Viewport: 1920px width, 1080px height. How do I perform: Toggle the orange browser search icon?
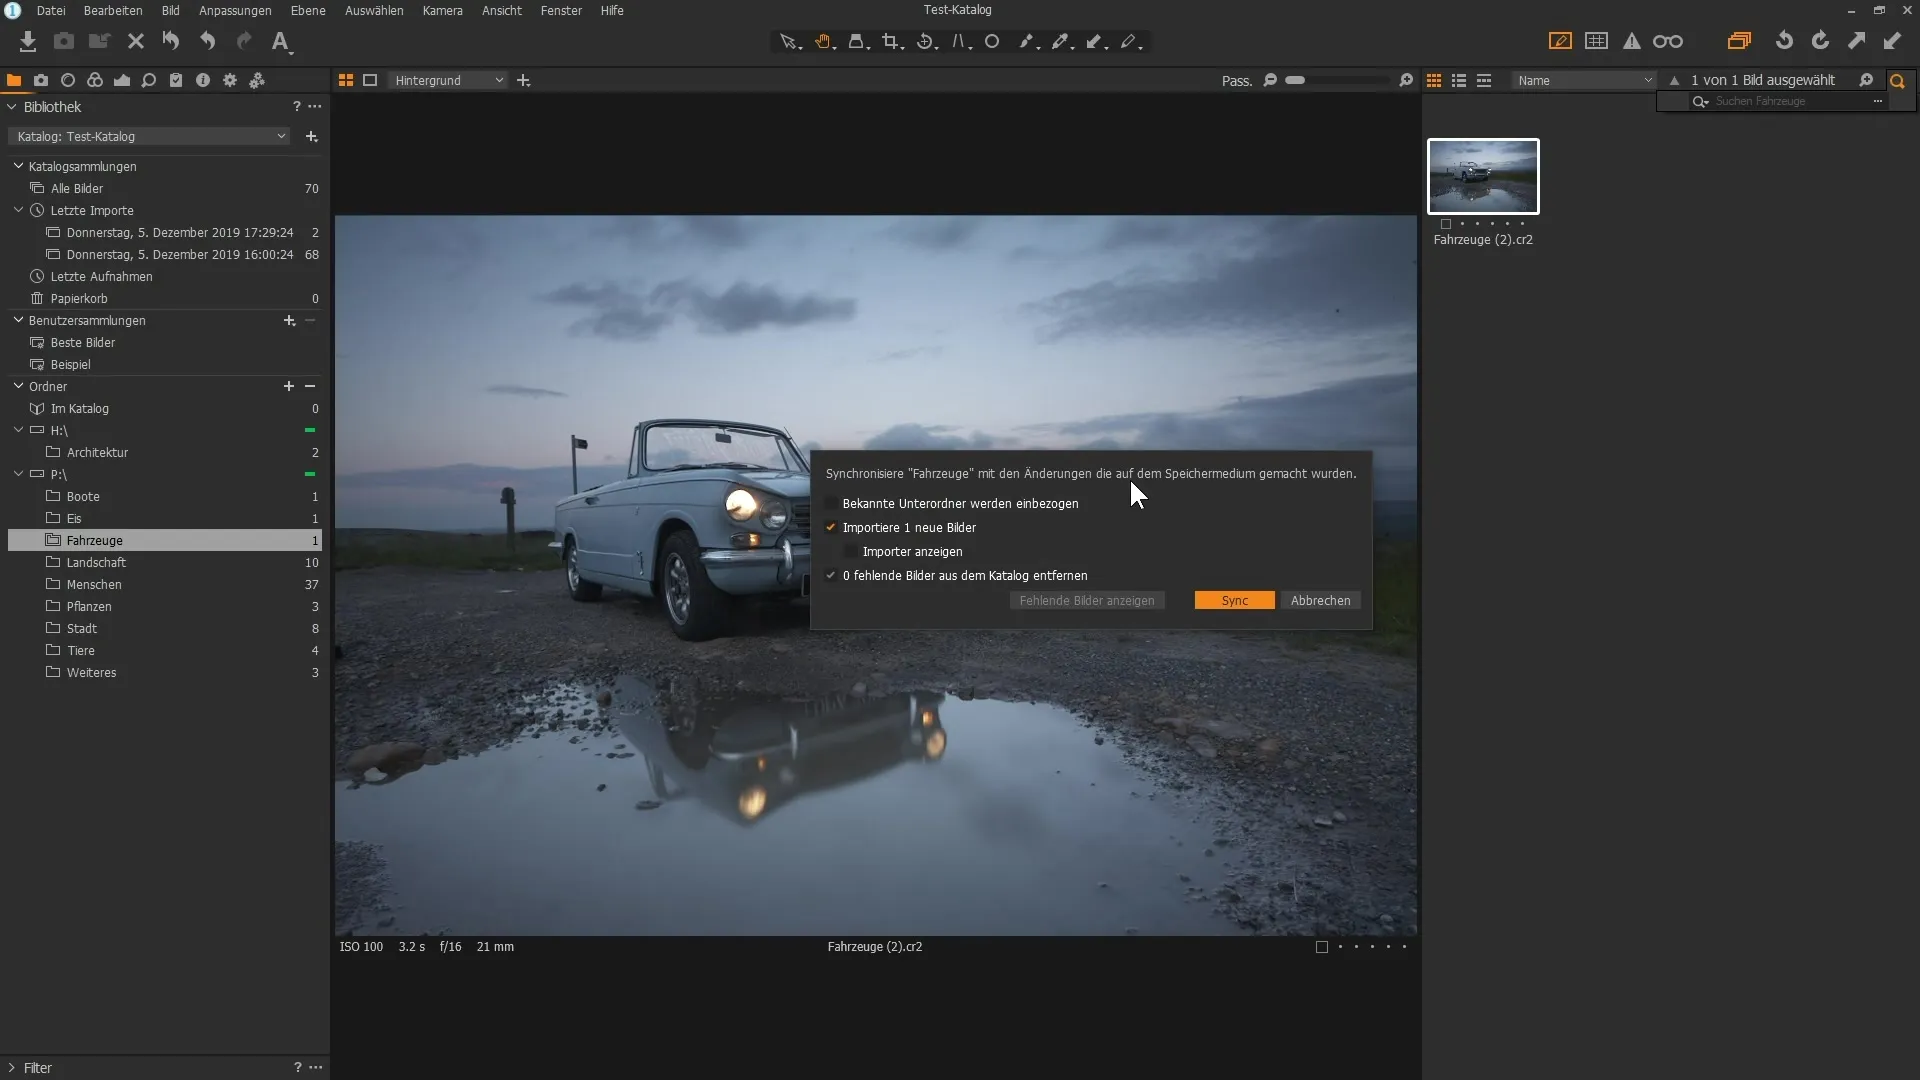click(1897, 81)
